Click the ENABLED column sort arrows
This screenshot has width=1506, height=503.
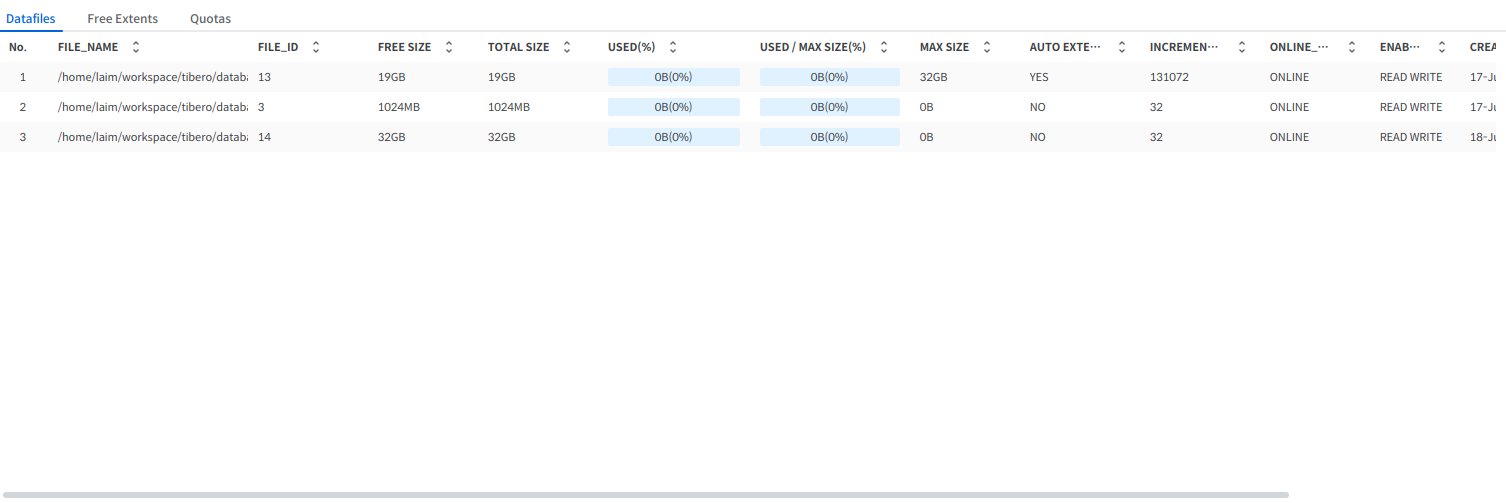click(x=1442, y=47)
